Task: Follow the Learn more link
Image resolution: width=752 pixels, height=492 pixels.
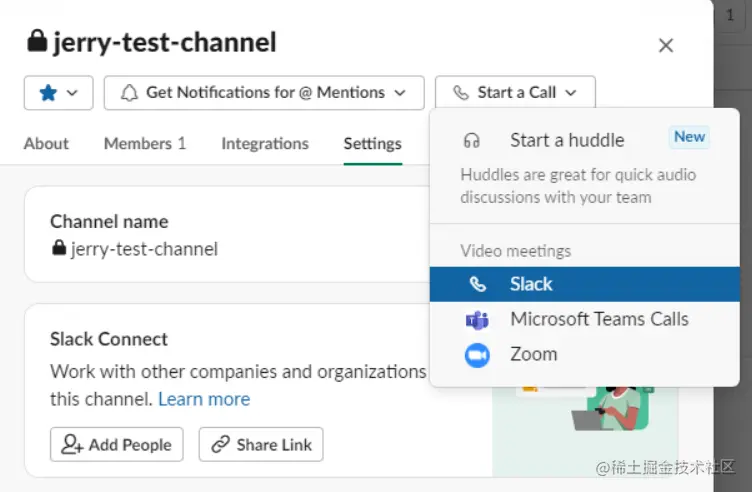Action: click(x=204, y=399)
